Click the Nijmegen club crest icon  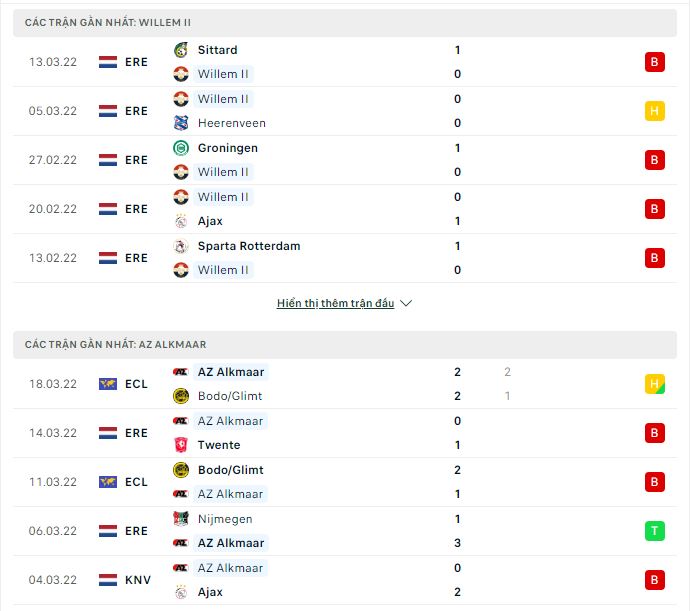click(x=181, y=519)
